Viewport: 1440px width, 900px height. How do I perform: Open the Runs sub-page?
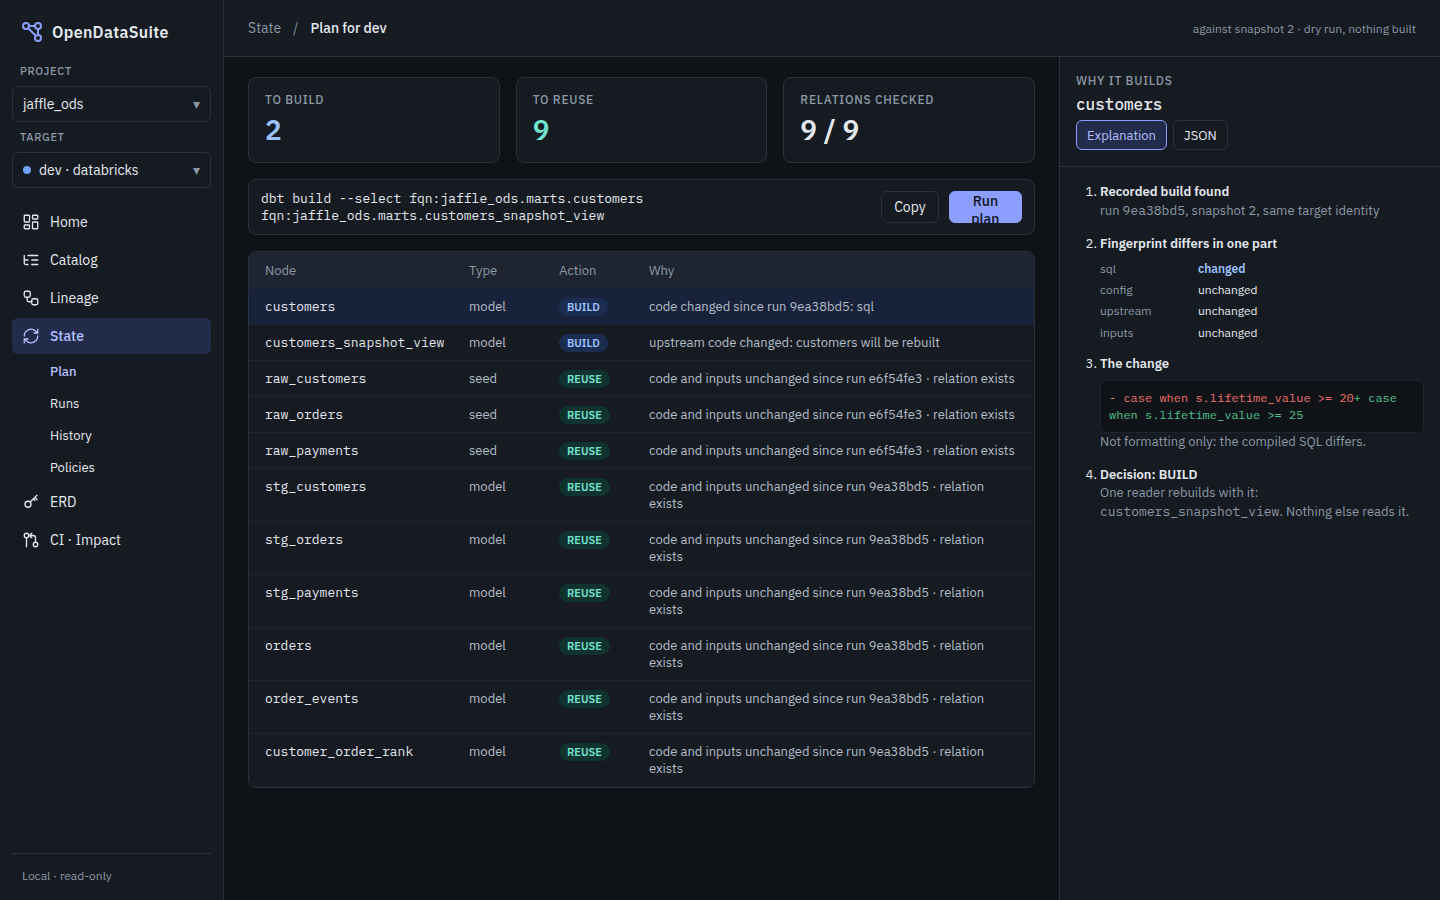click(x=64, y=403)
